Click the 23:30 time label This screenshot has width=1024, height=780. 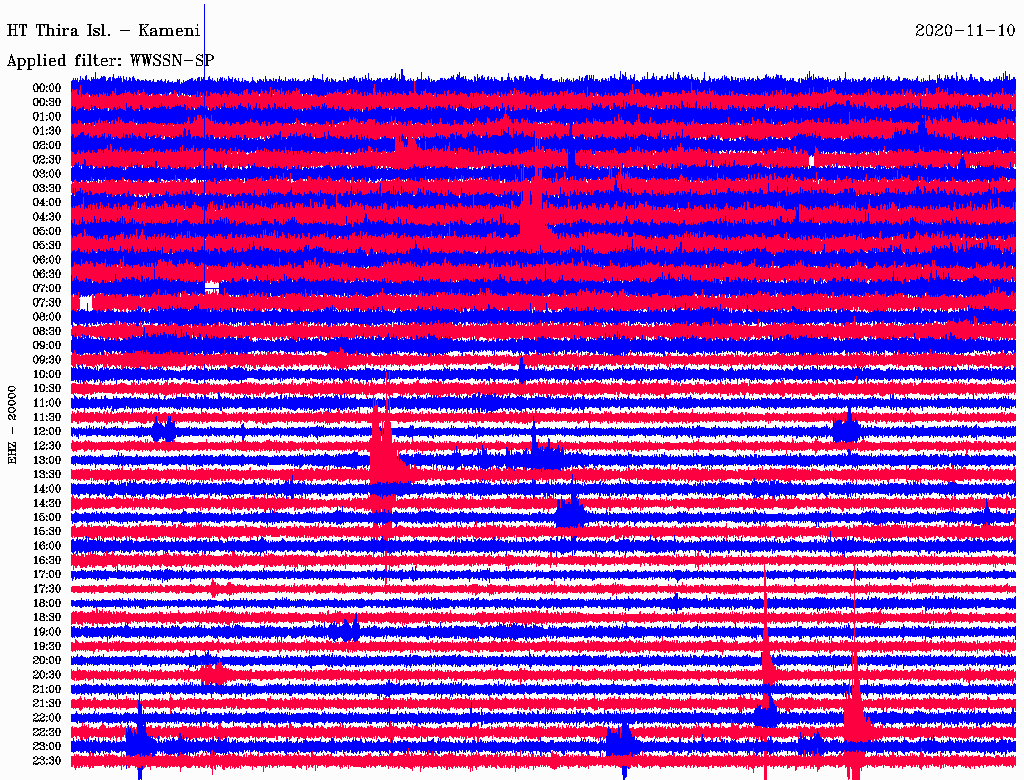point(46,760)
